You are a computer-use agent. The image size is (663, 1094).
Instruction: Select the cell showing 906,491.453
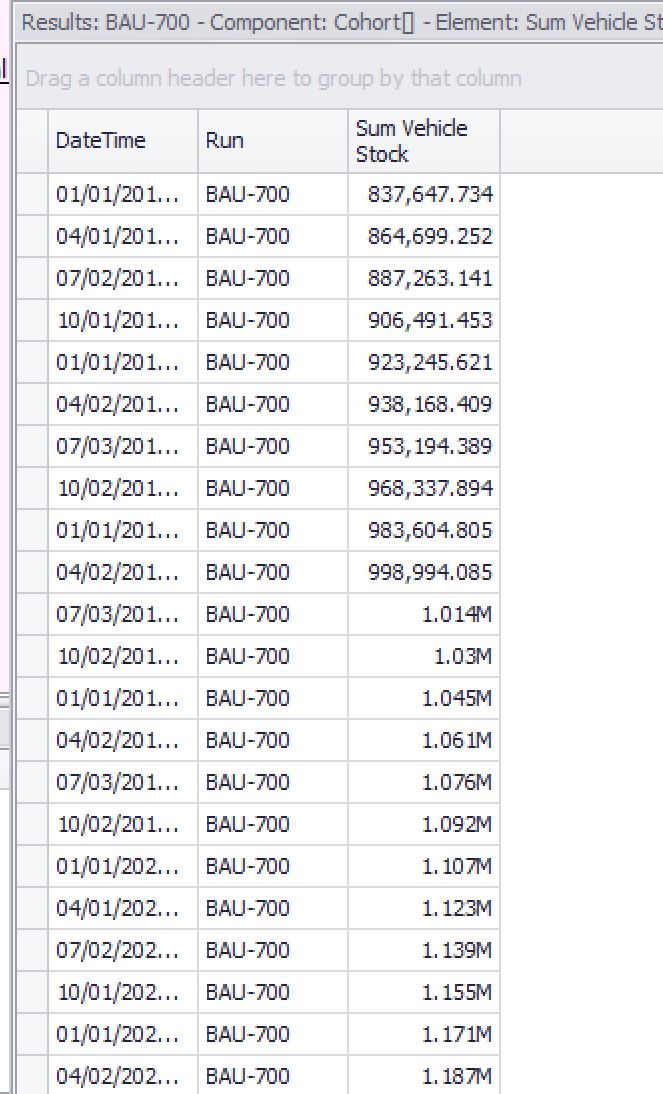424,320
